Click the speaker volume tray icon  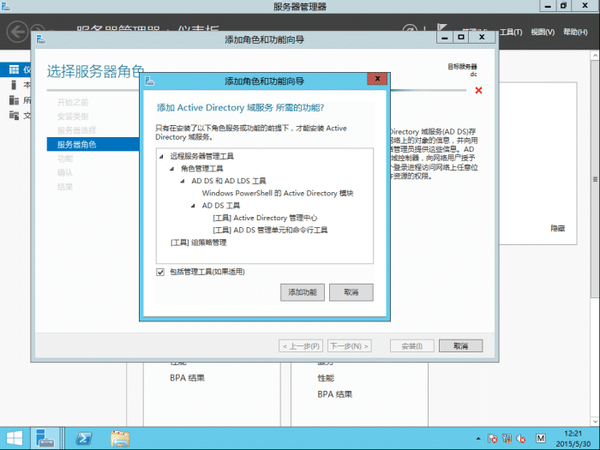[521, 439]
